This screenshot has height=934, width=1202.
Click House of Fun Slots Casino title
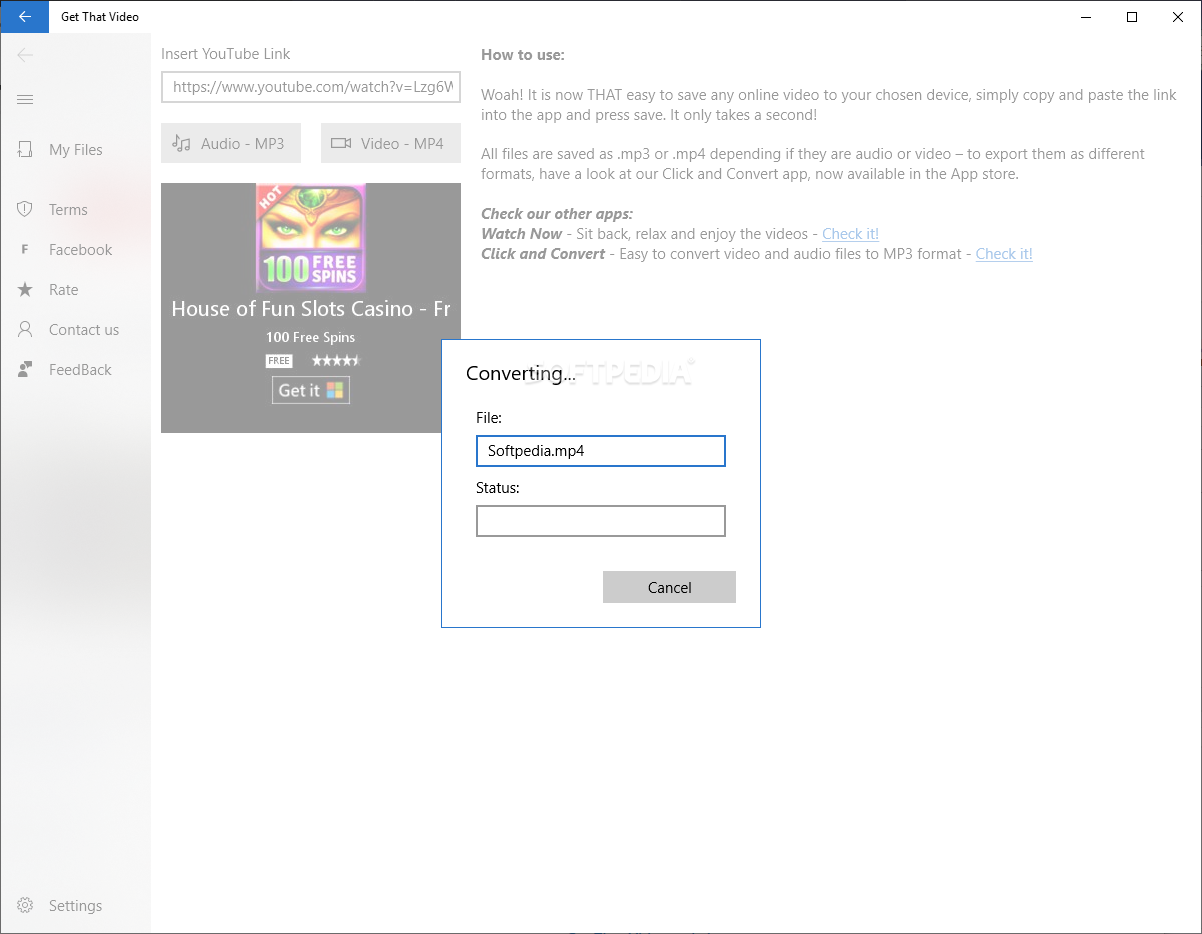tap(311, 308)
